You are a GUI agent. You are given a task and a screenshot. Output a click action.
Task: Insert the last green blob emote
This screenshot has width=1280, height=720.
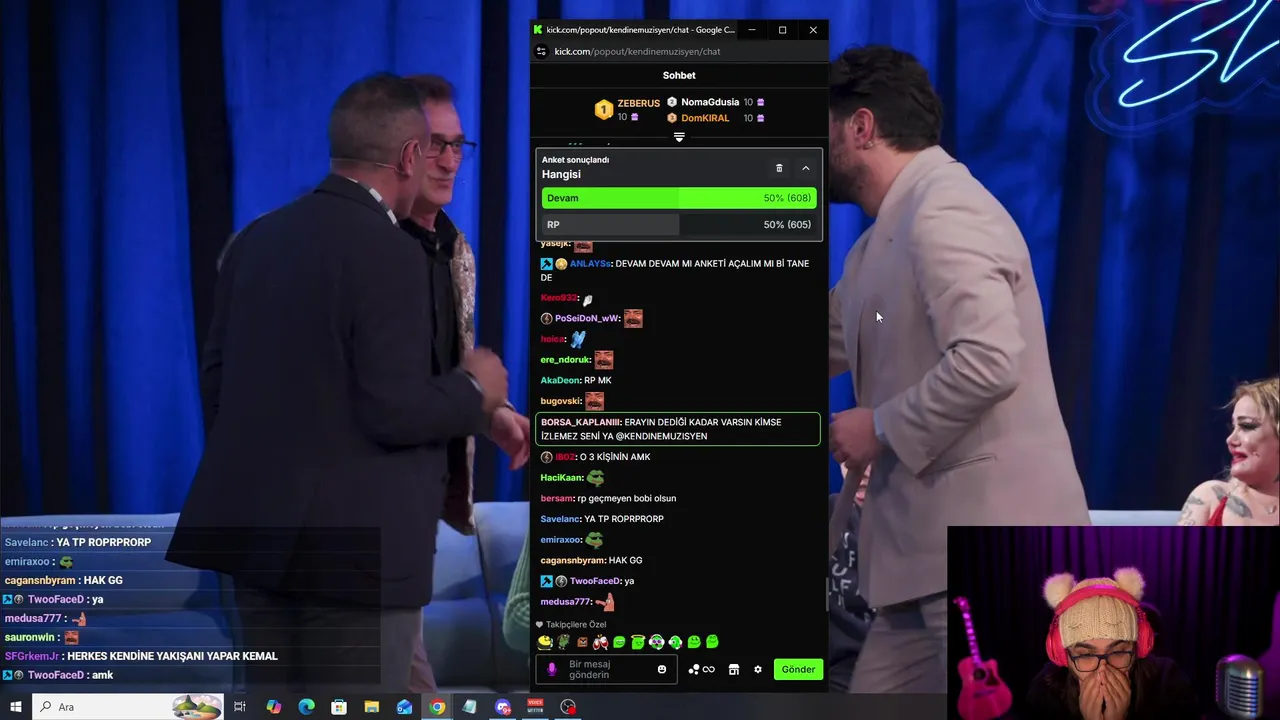coord(712,642)
